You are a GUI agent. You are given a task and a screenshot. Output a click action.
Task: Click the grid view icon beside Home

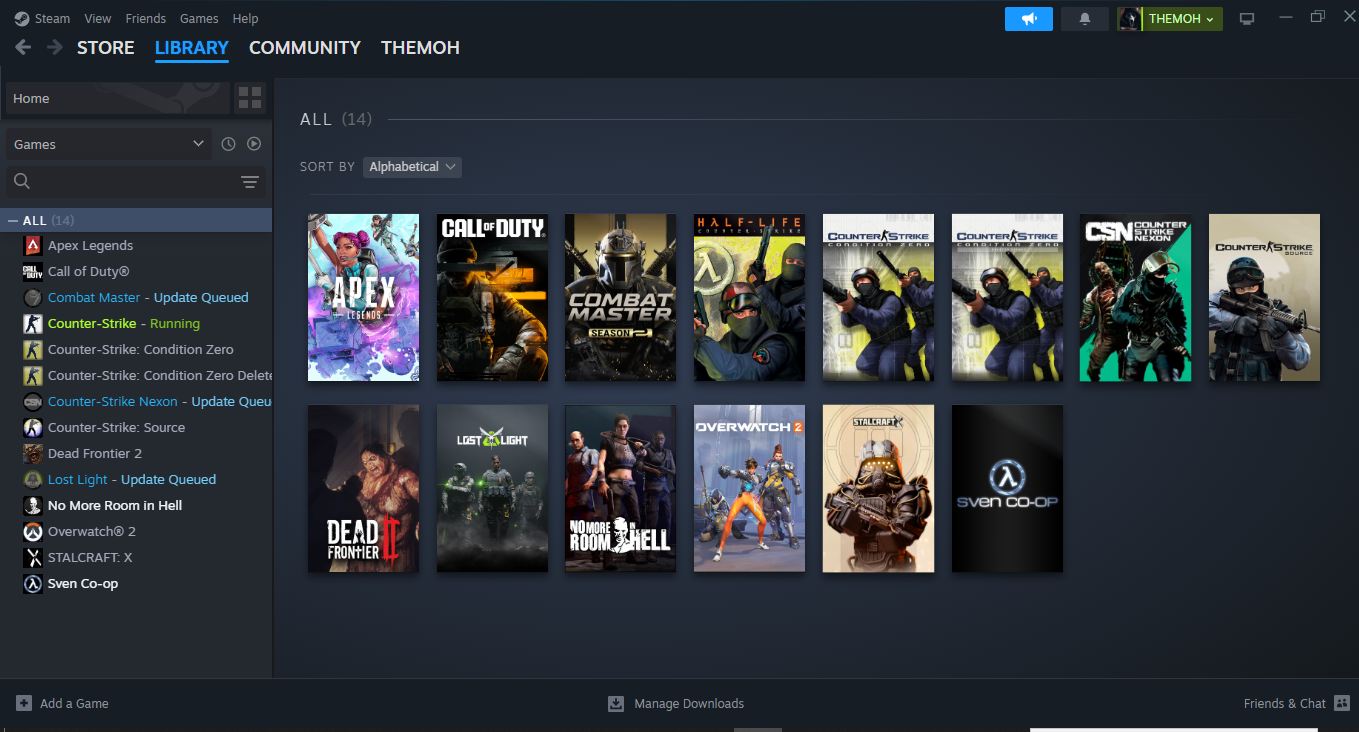[250, 98]
